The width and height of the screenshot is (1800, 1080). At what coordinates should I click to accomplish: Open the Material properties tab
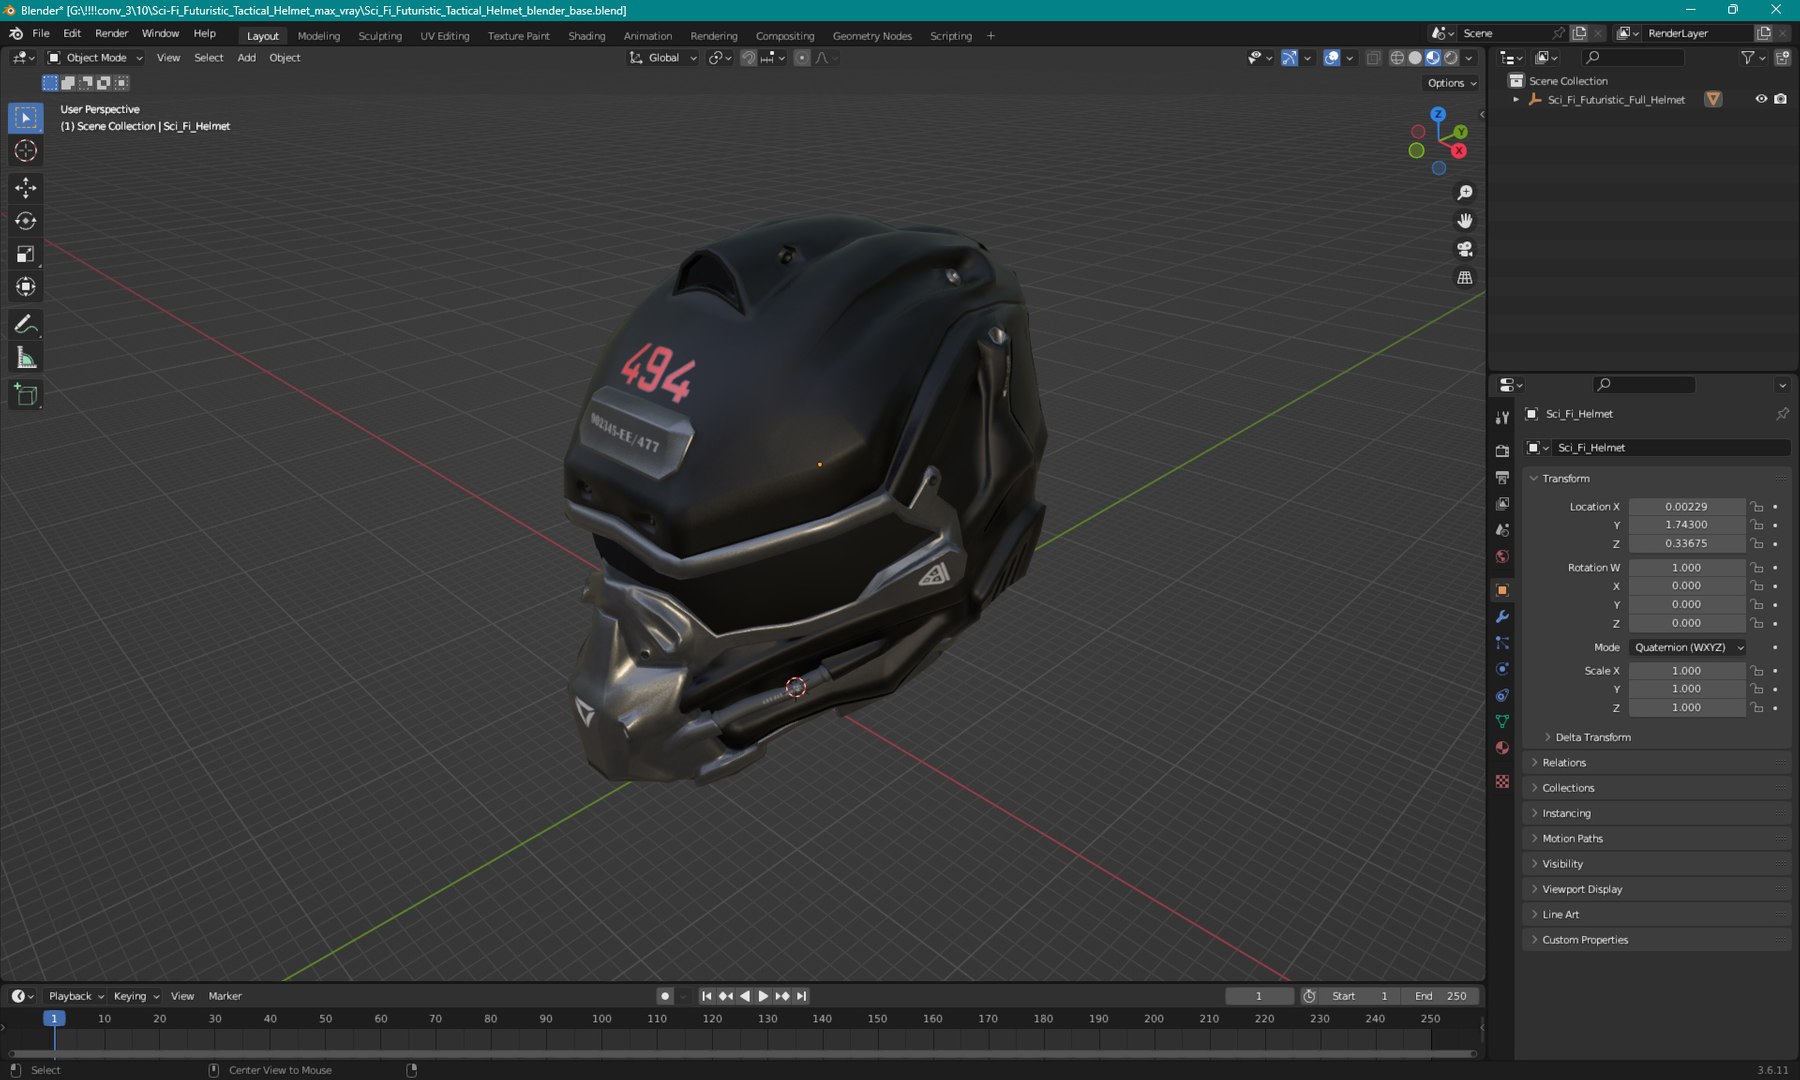click(1502, 748)
